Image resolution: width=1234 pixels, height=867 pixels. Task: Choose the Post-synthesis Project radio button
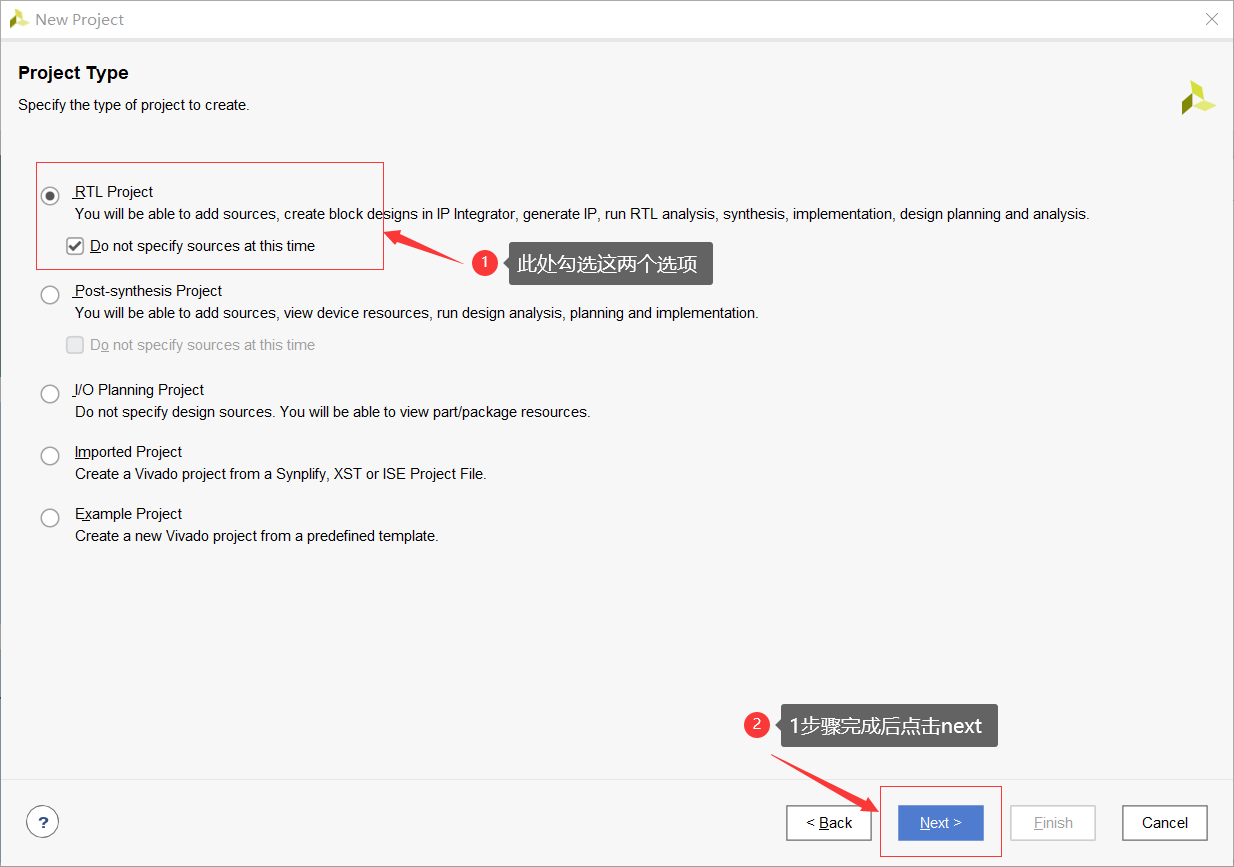50,295
